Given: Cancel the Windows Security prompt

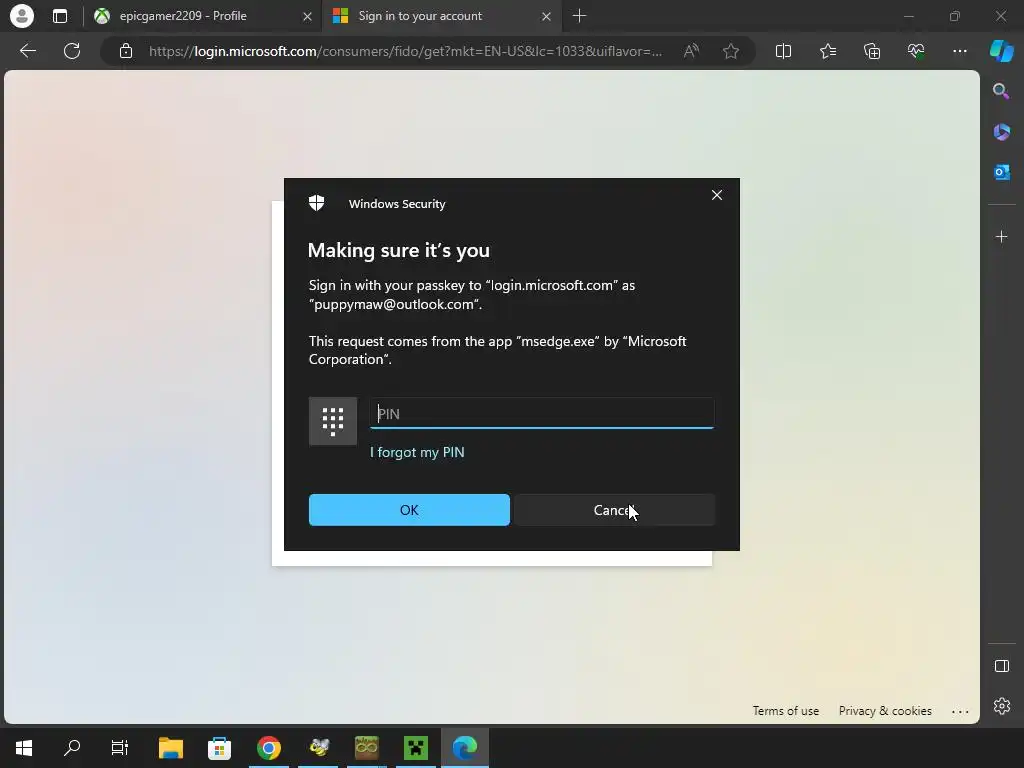Looking at the screenshot, I should [x=615, y=510].
